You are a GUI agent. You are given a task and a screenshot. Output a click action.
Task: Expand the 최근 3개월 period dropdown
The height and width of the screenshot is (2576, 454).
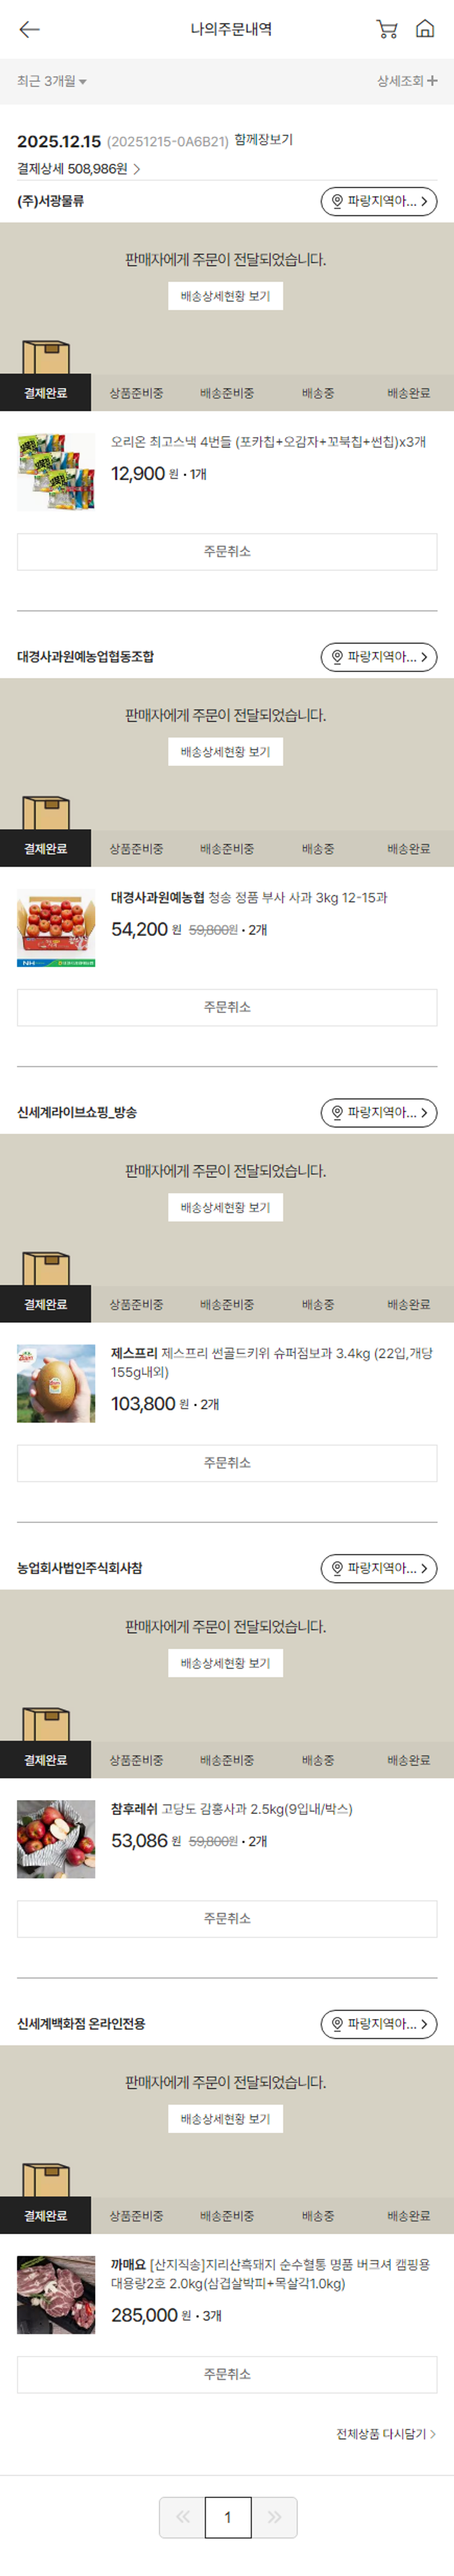click(x=52, y=81)
